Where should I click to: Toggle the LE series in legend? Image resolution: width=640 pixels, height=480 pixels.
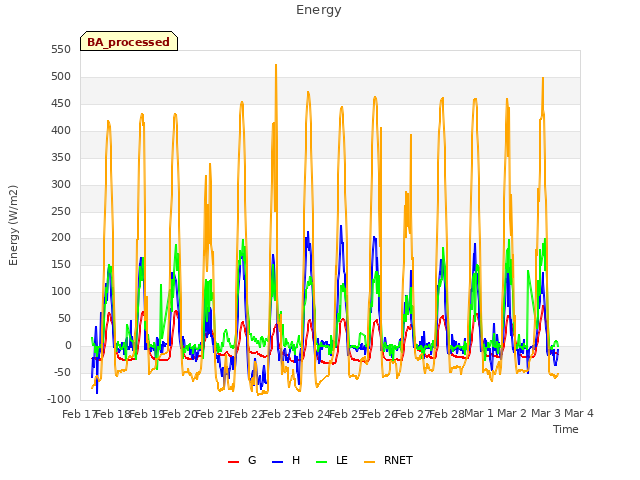pos(332,460)
